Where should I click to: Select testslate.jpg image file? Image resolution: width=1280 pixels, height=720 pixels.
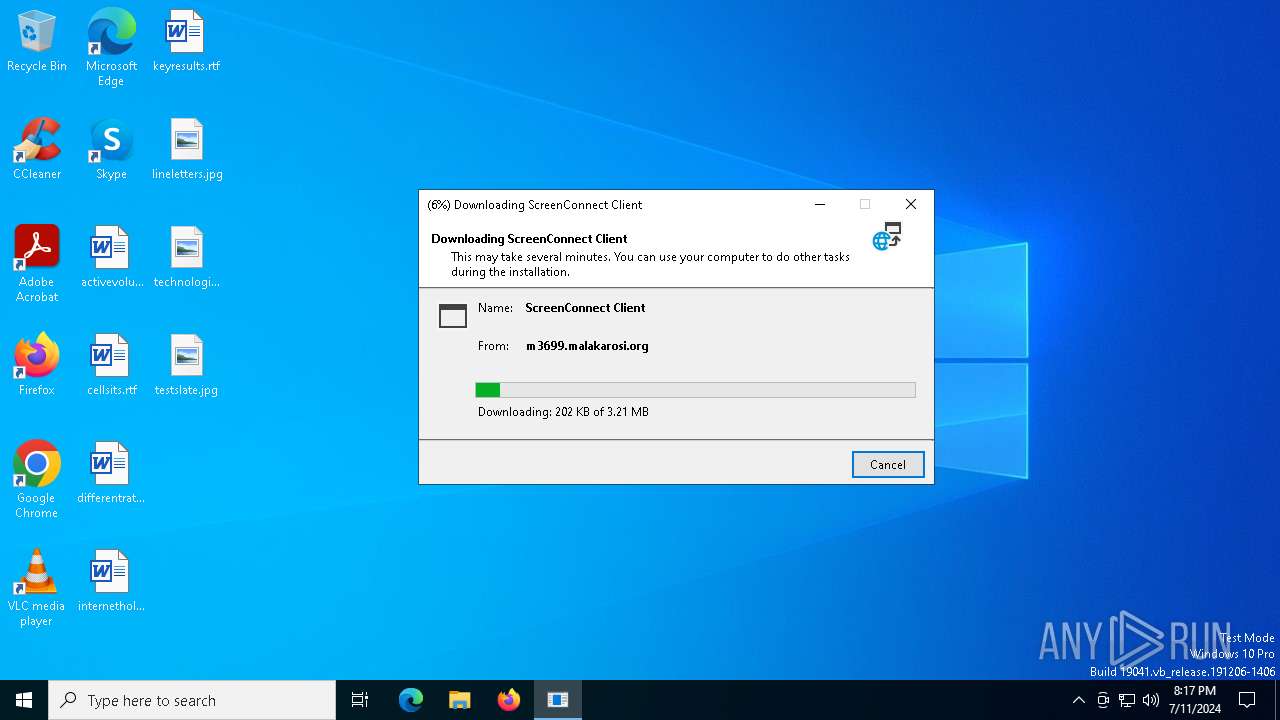tap(186, 366)
